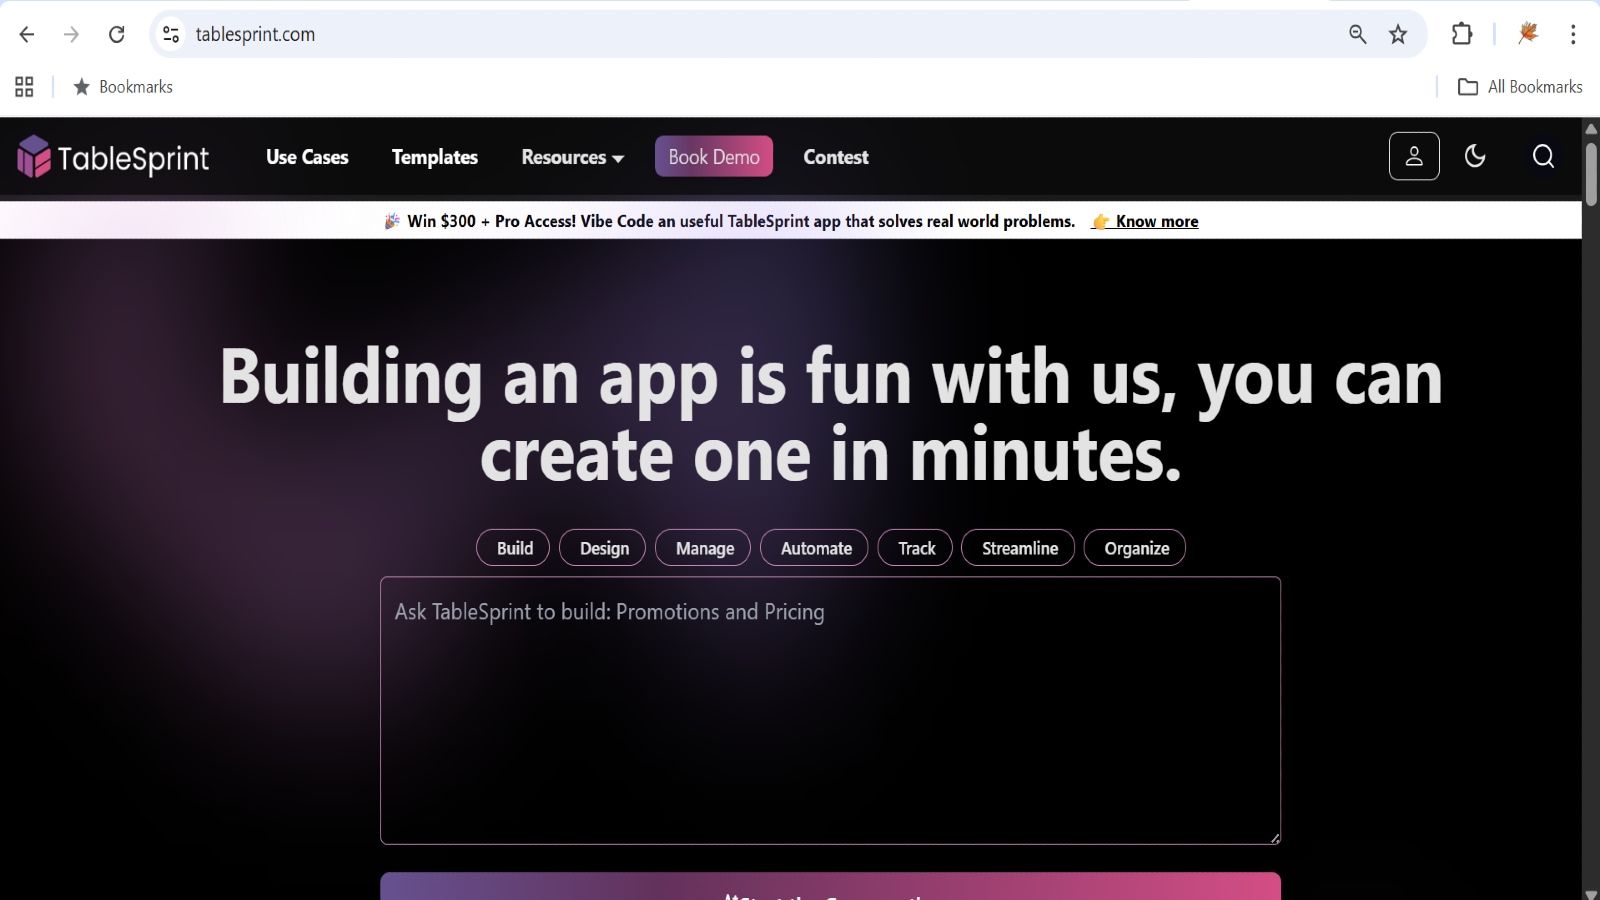Open the Contest page
Image resolution: width=1600 pixels, height=900 pixels.
click(836, 157)
